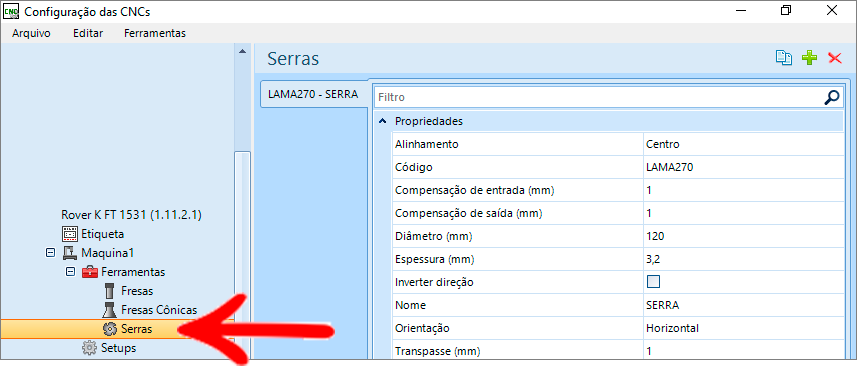
Task: Toggle the Inverter direção checkbox
Action: 653,282
